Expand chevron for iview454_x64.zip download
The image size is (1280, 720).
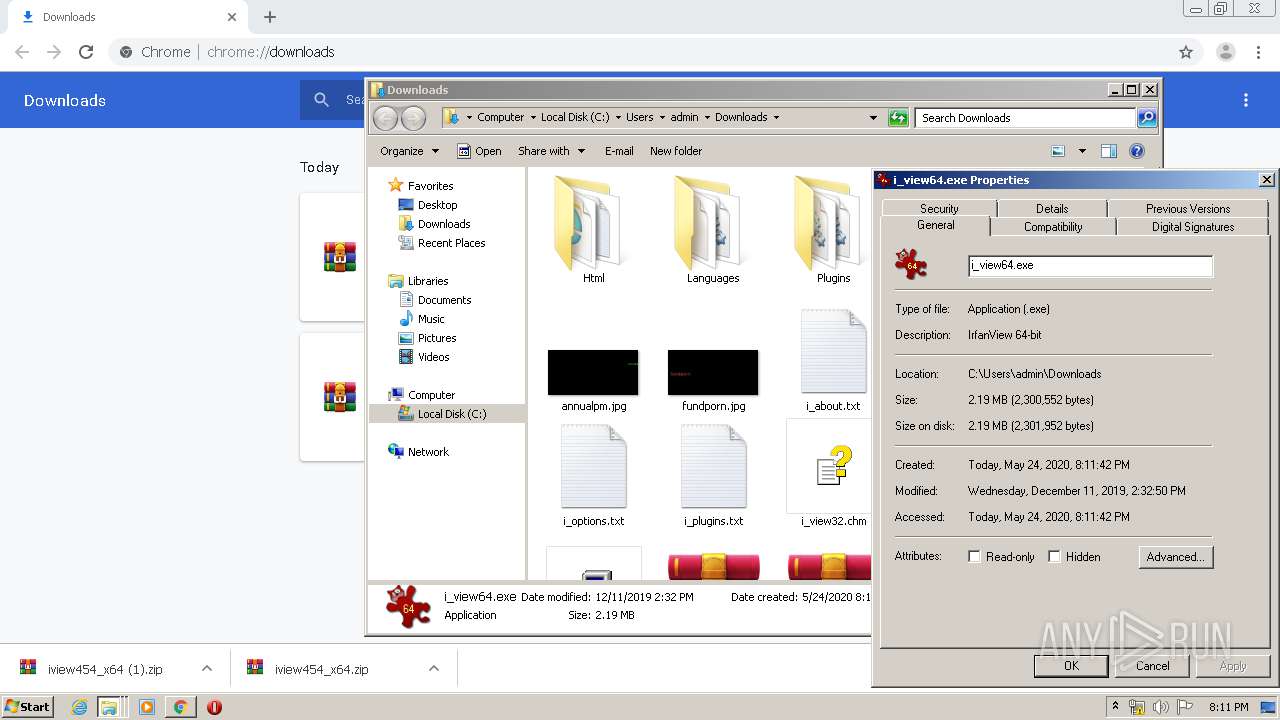coord(434,668)
